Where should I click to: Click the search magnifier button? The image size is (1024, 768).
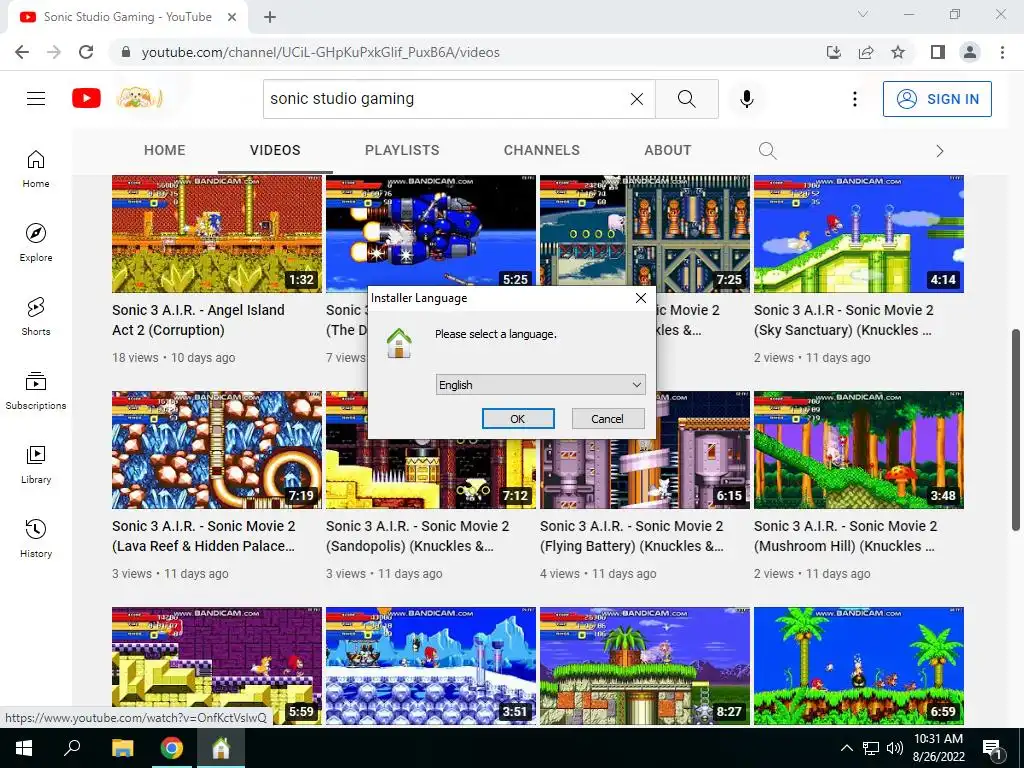point(686,99)
